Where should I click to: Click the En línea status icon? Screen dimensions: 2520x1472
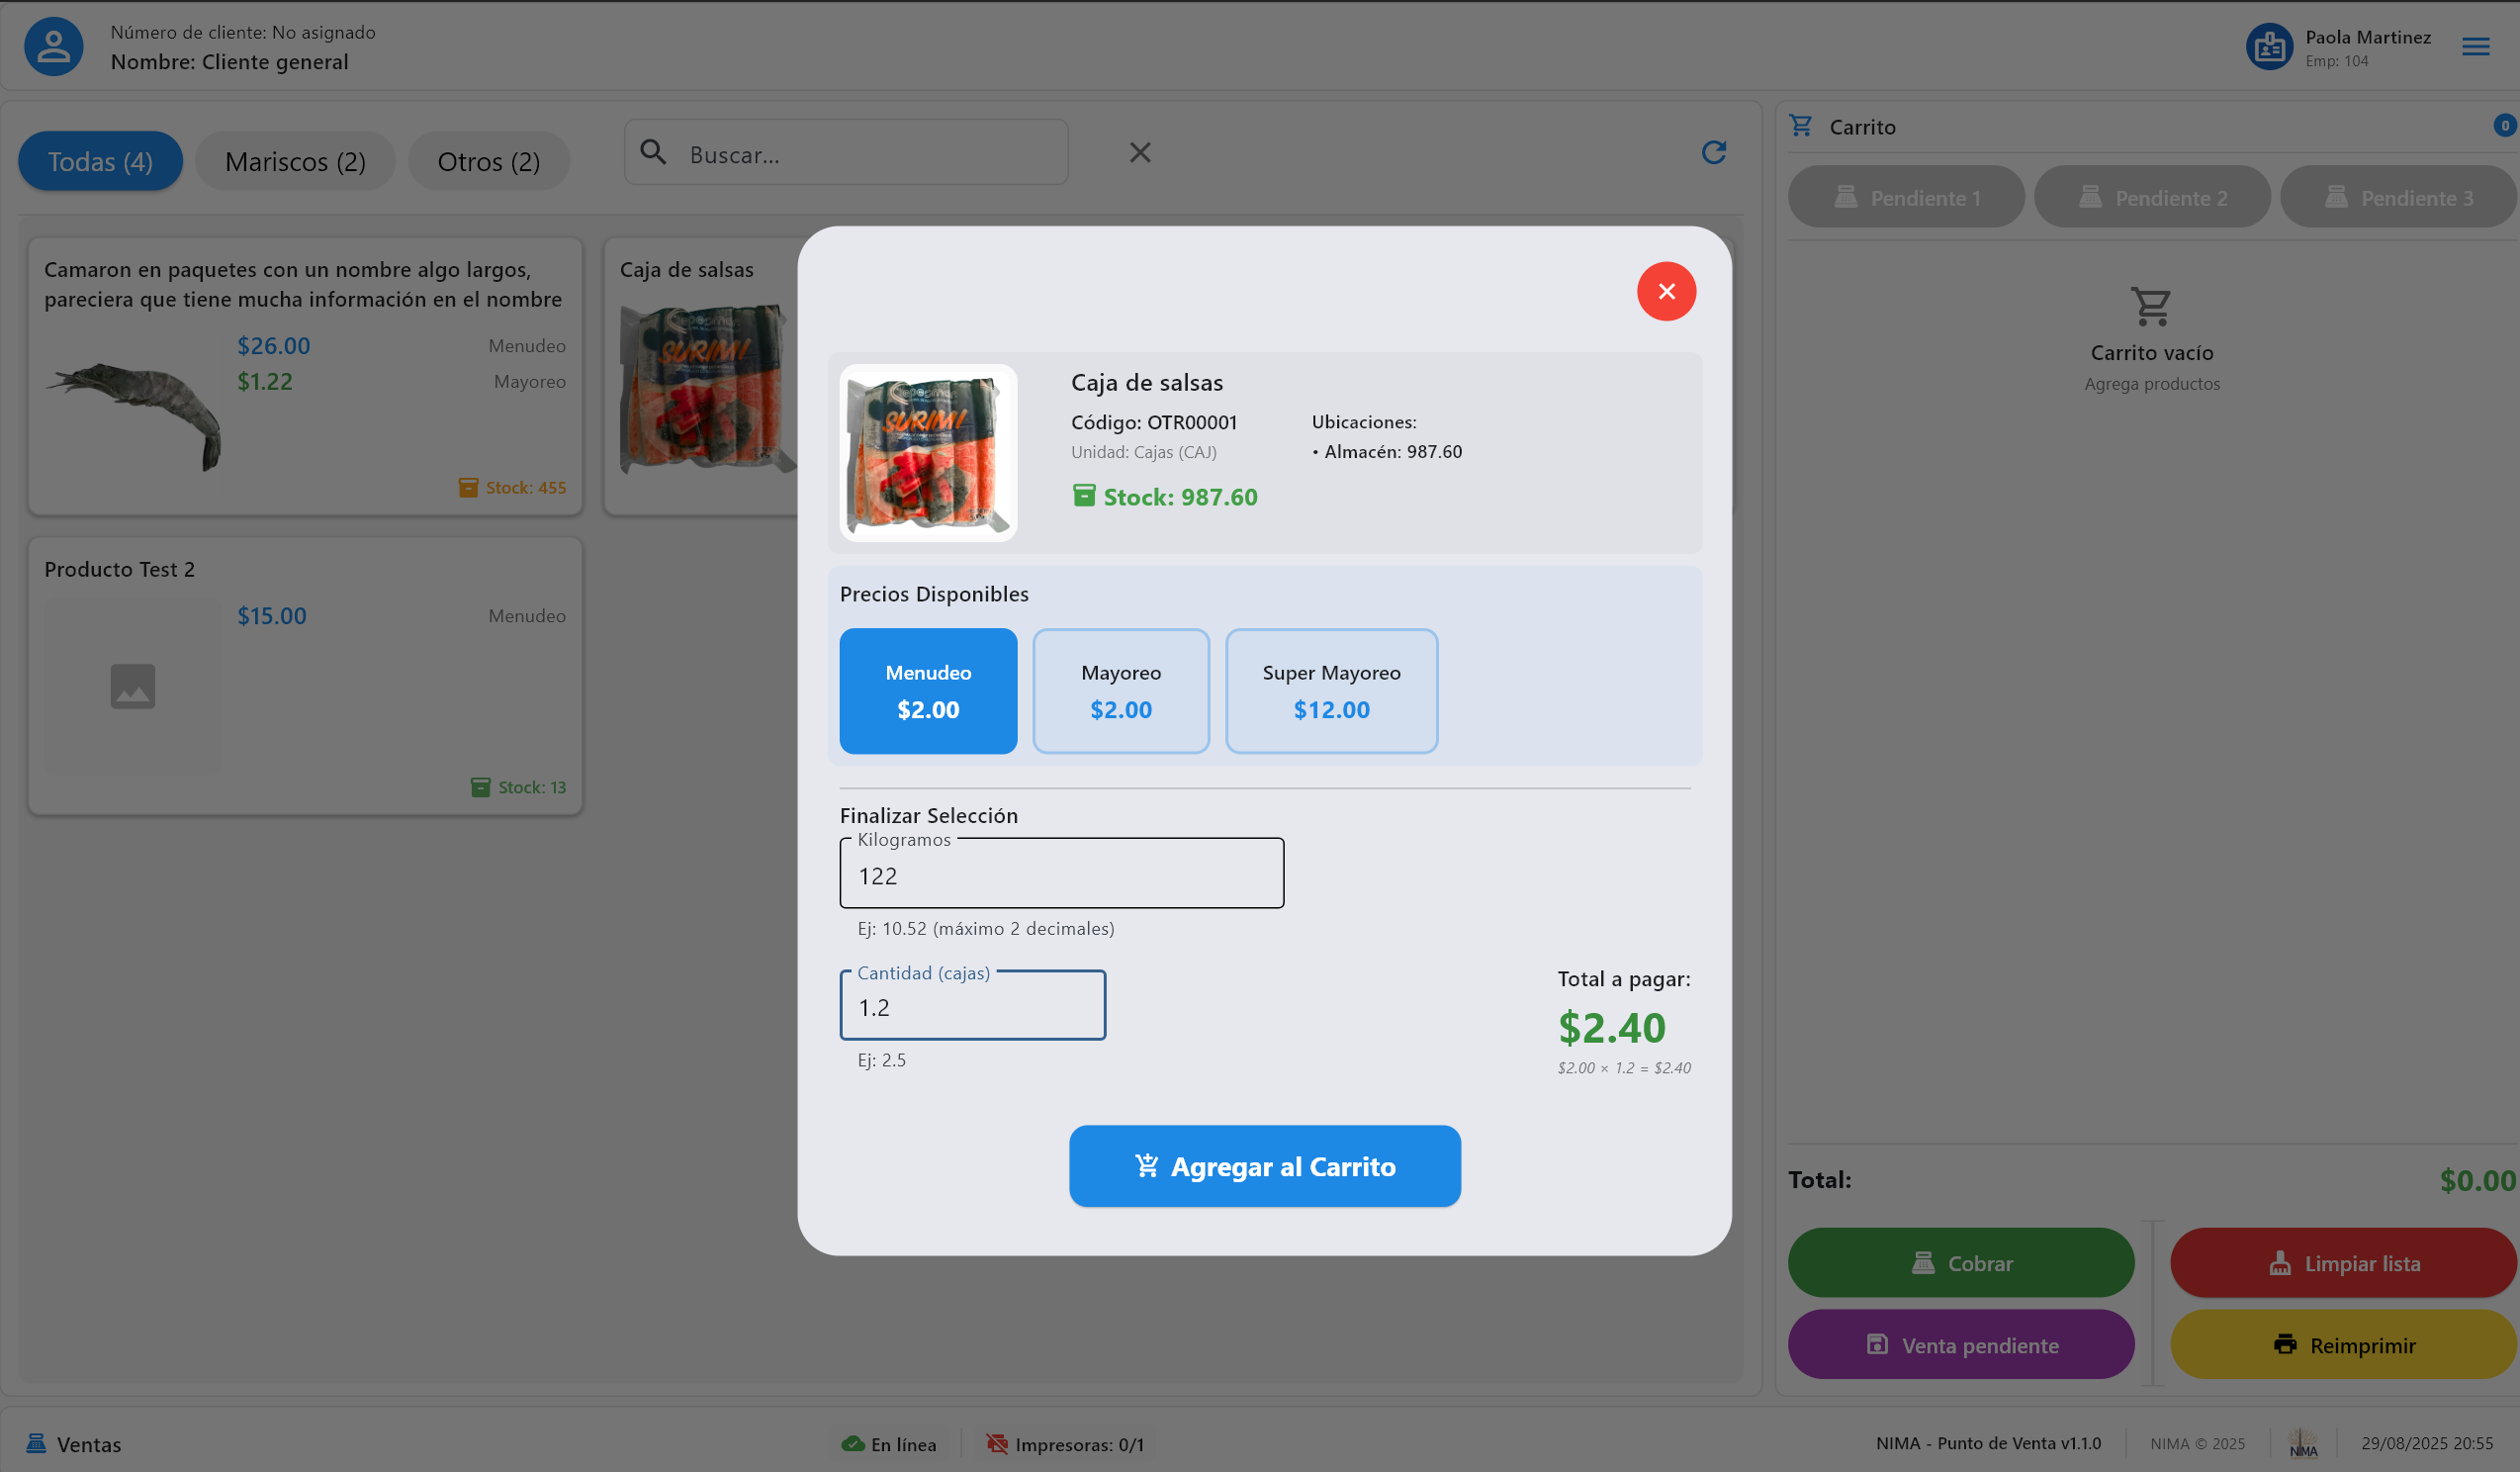click(x=852, y=1443)
